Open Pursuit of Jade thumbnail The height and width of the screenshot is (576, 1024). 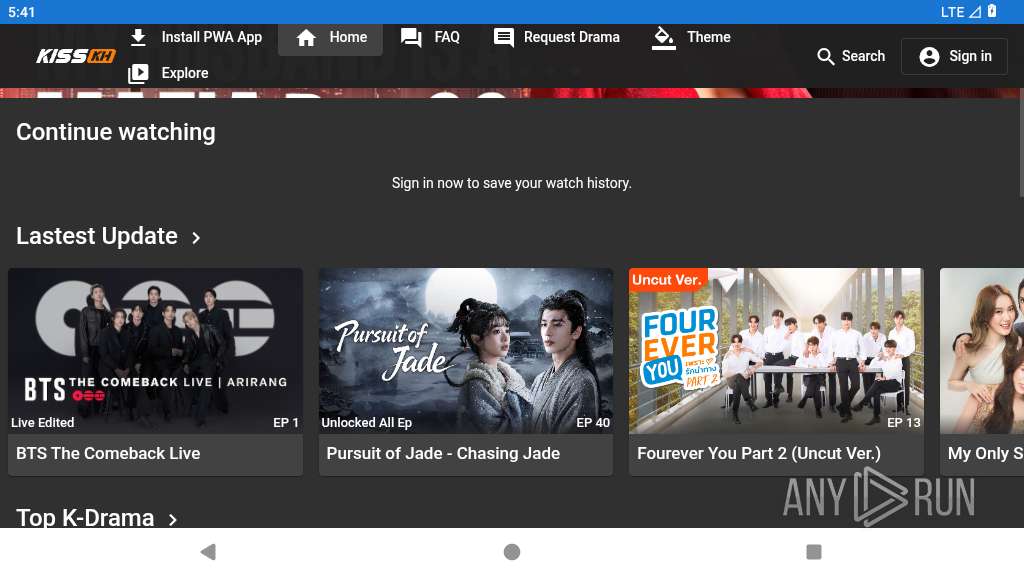point(466,351)
